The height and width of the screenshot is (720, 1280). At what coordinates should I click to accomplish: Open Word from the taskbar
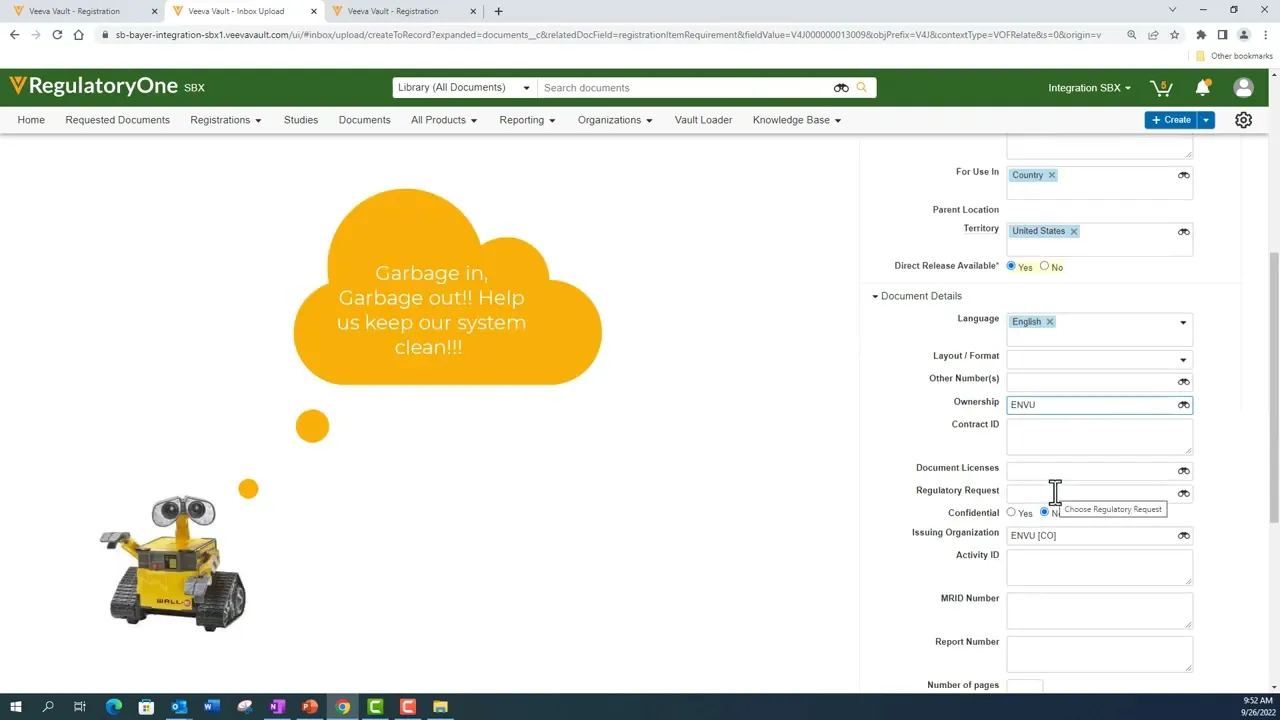click(x=212, y=707)
